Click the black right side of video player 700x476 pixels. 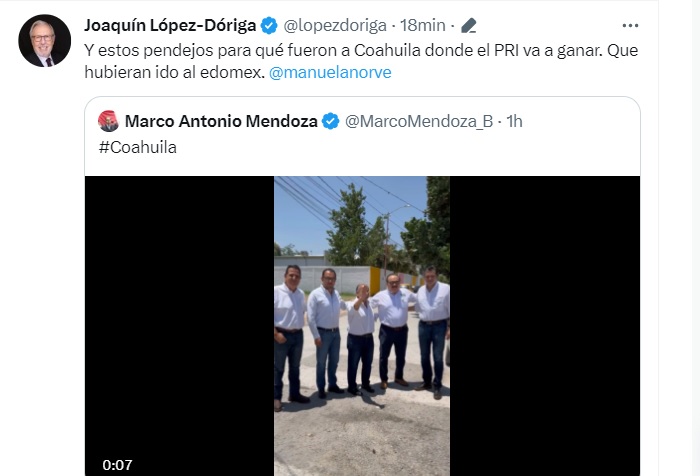(545, 326)
